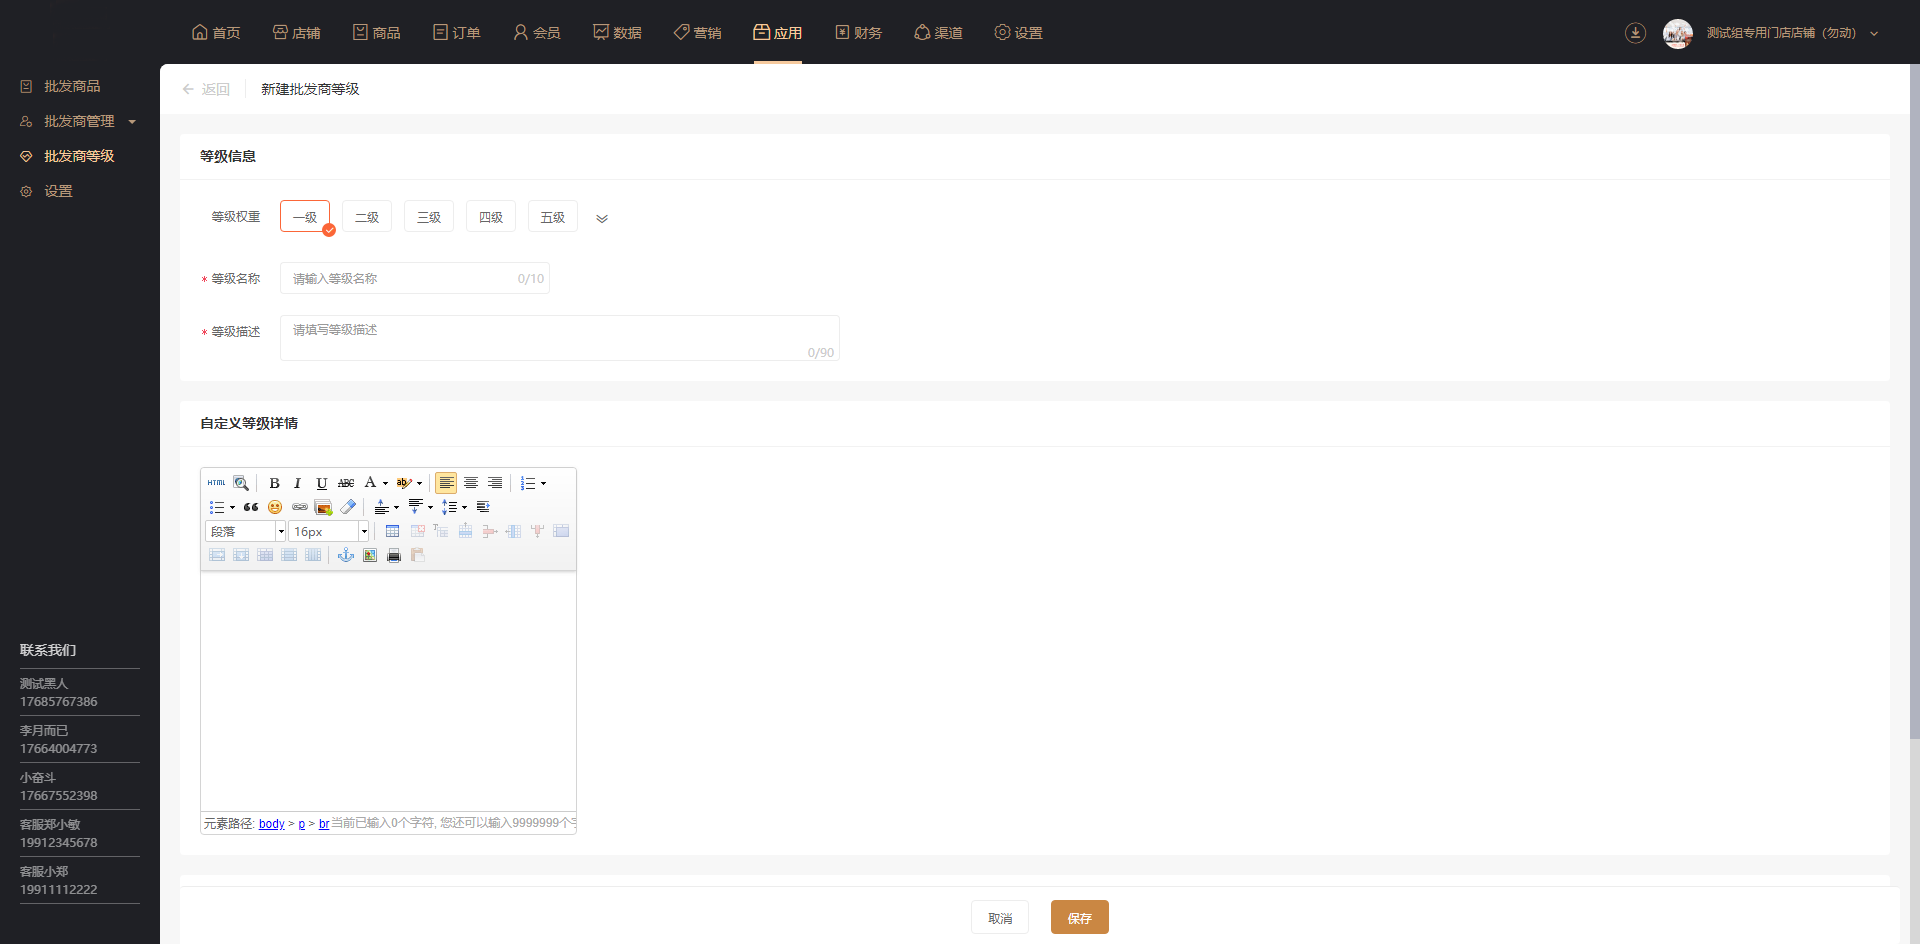Open the 订单 top menu

456,32
